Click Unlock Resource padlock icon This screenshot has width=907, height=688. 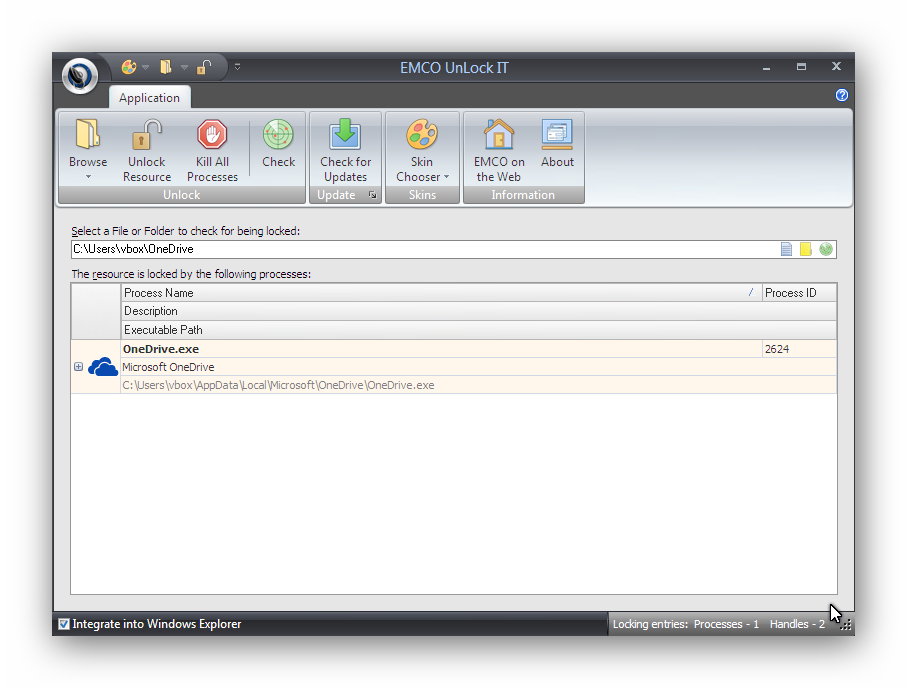tap(146, 135)
